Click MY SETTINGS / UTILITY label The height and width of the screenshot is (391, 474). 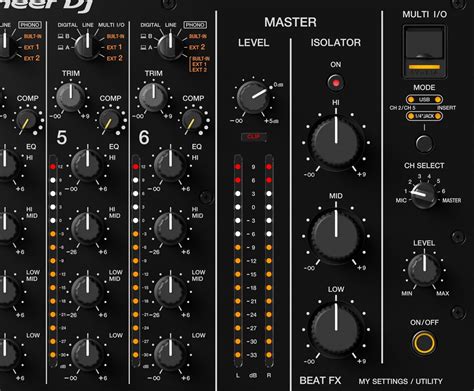coord(400,381)
